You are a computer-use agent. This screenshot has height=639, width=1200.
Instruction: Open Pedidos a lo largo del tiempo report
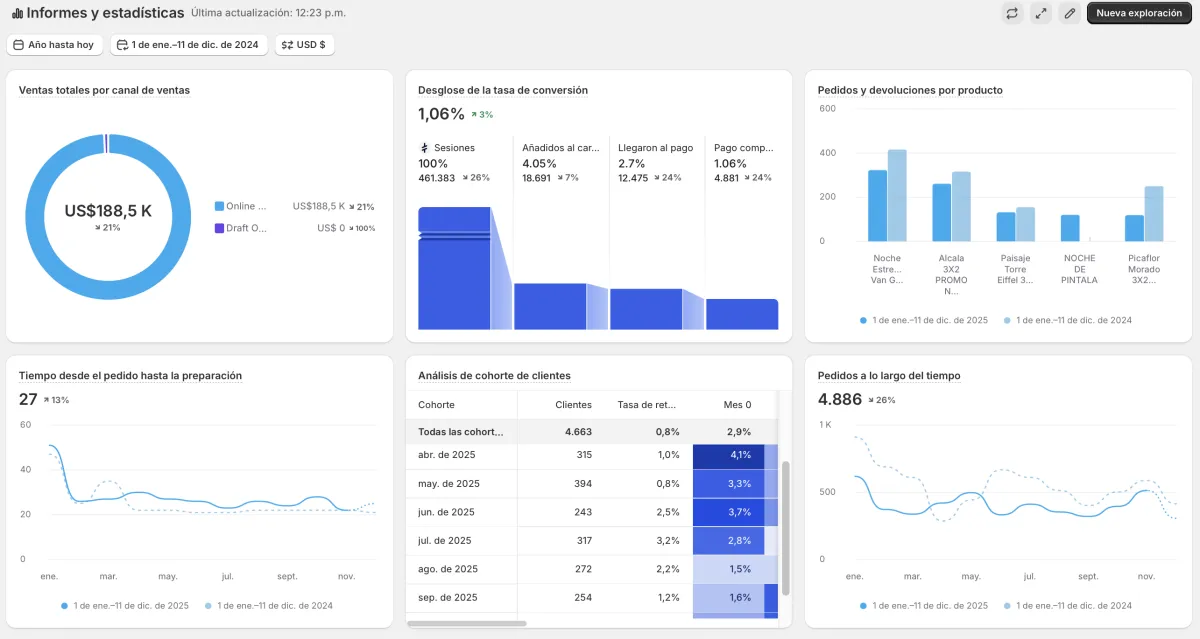click(x=889, y=376)
